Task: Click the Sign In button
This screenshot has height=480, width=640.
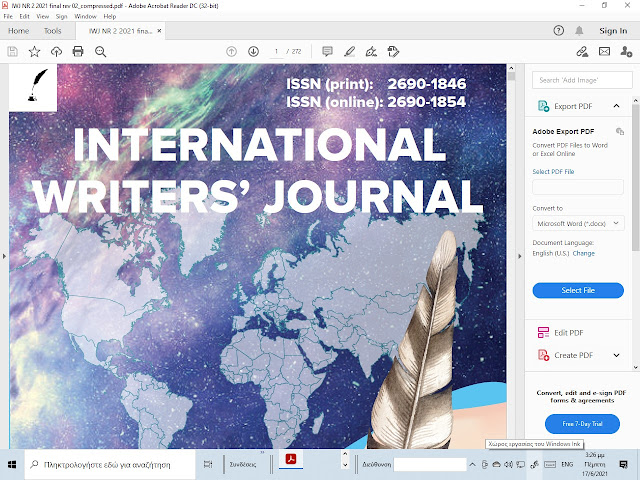Action: [x=613, y=31]
